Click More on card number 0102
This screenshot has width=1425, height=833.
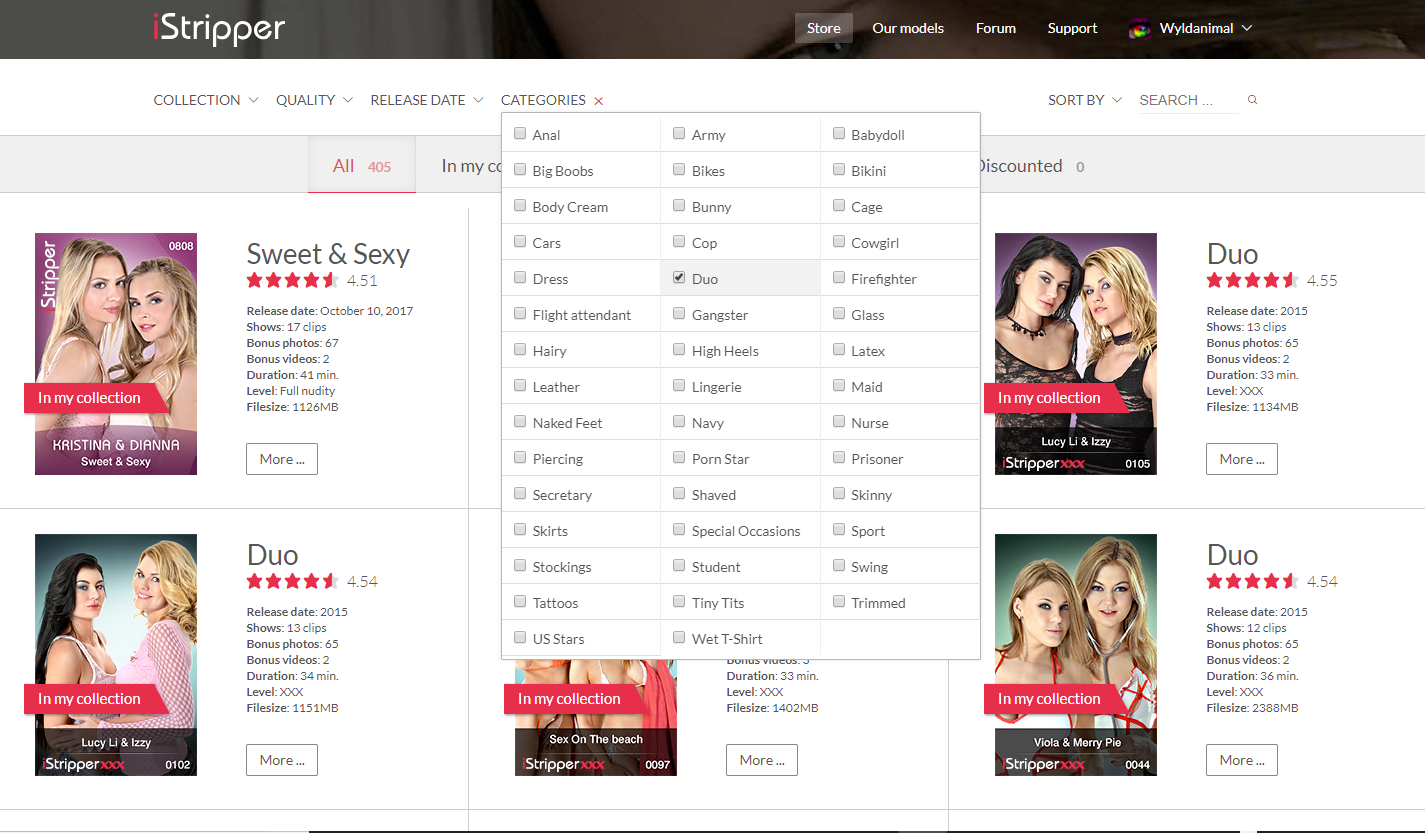pos(282,760)
